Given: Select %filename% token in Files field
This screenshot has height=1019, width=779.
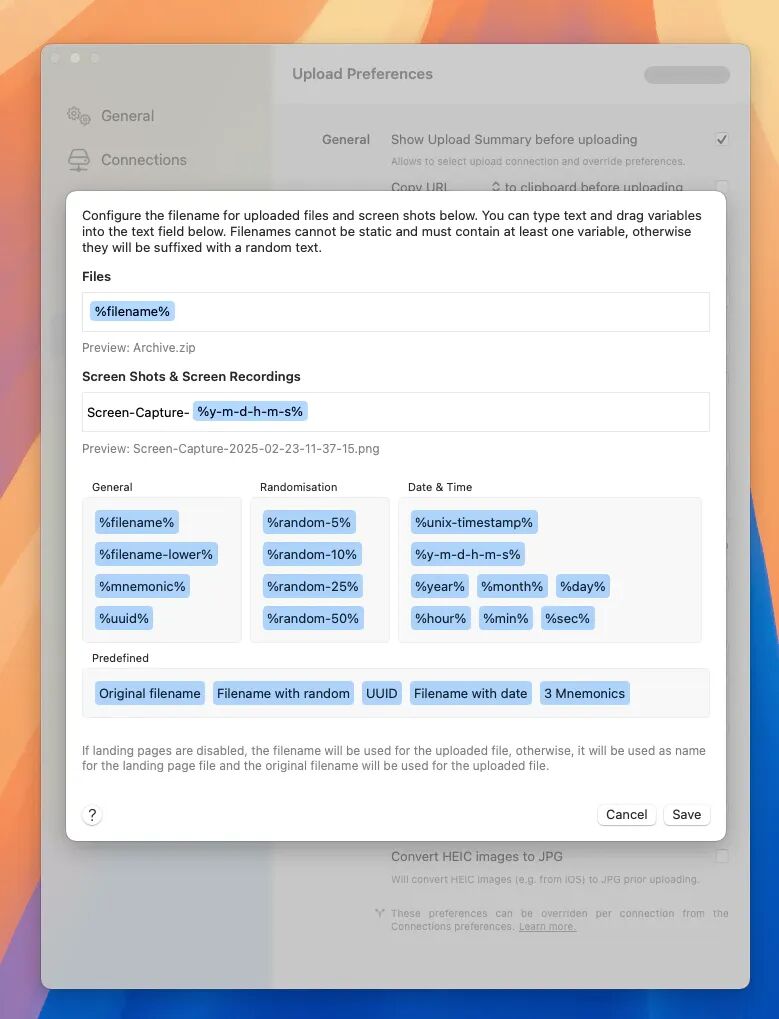Looking at the screenshot, I should (133, 311).
